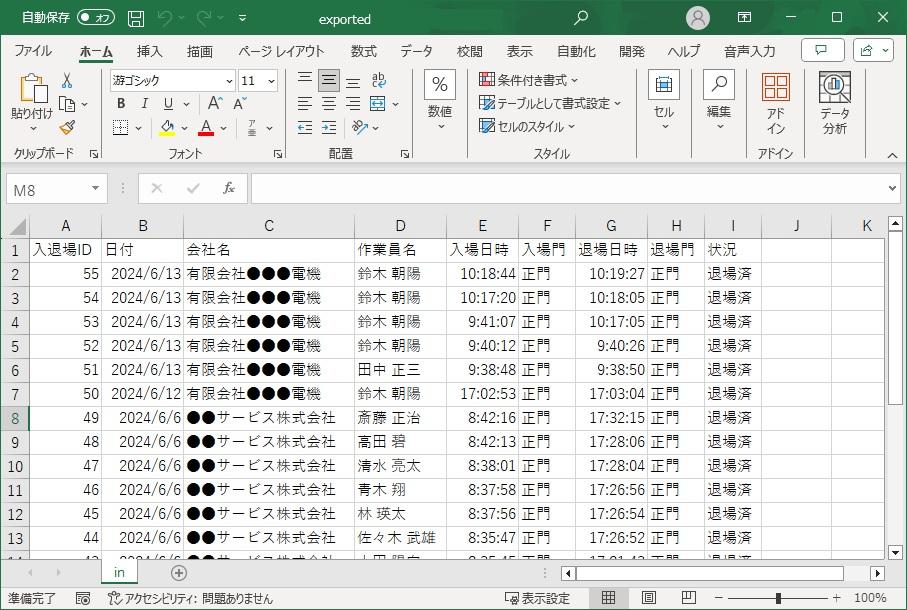Screen dimensions: 907x610
Task: Switch to the 数式 tab
Action: pos(364,51)
